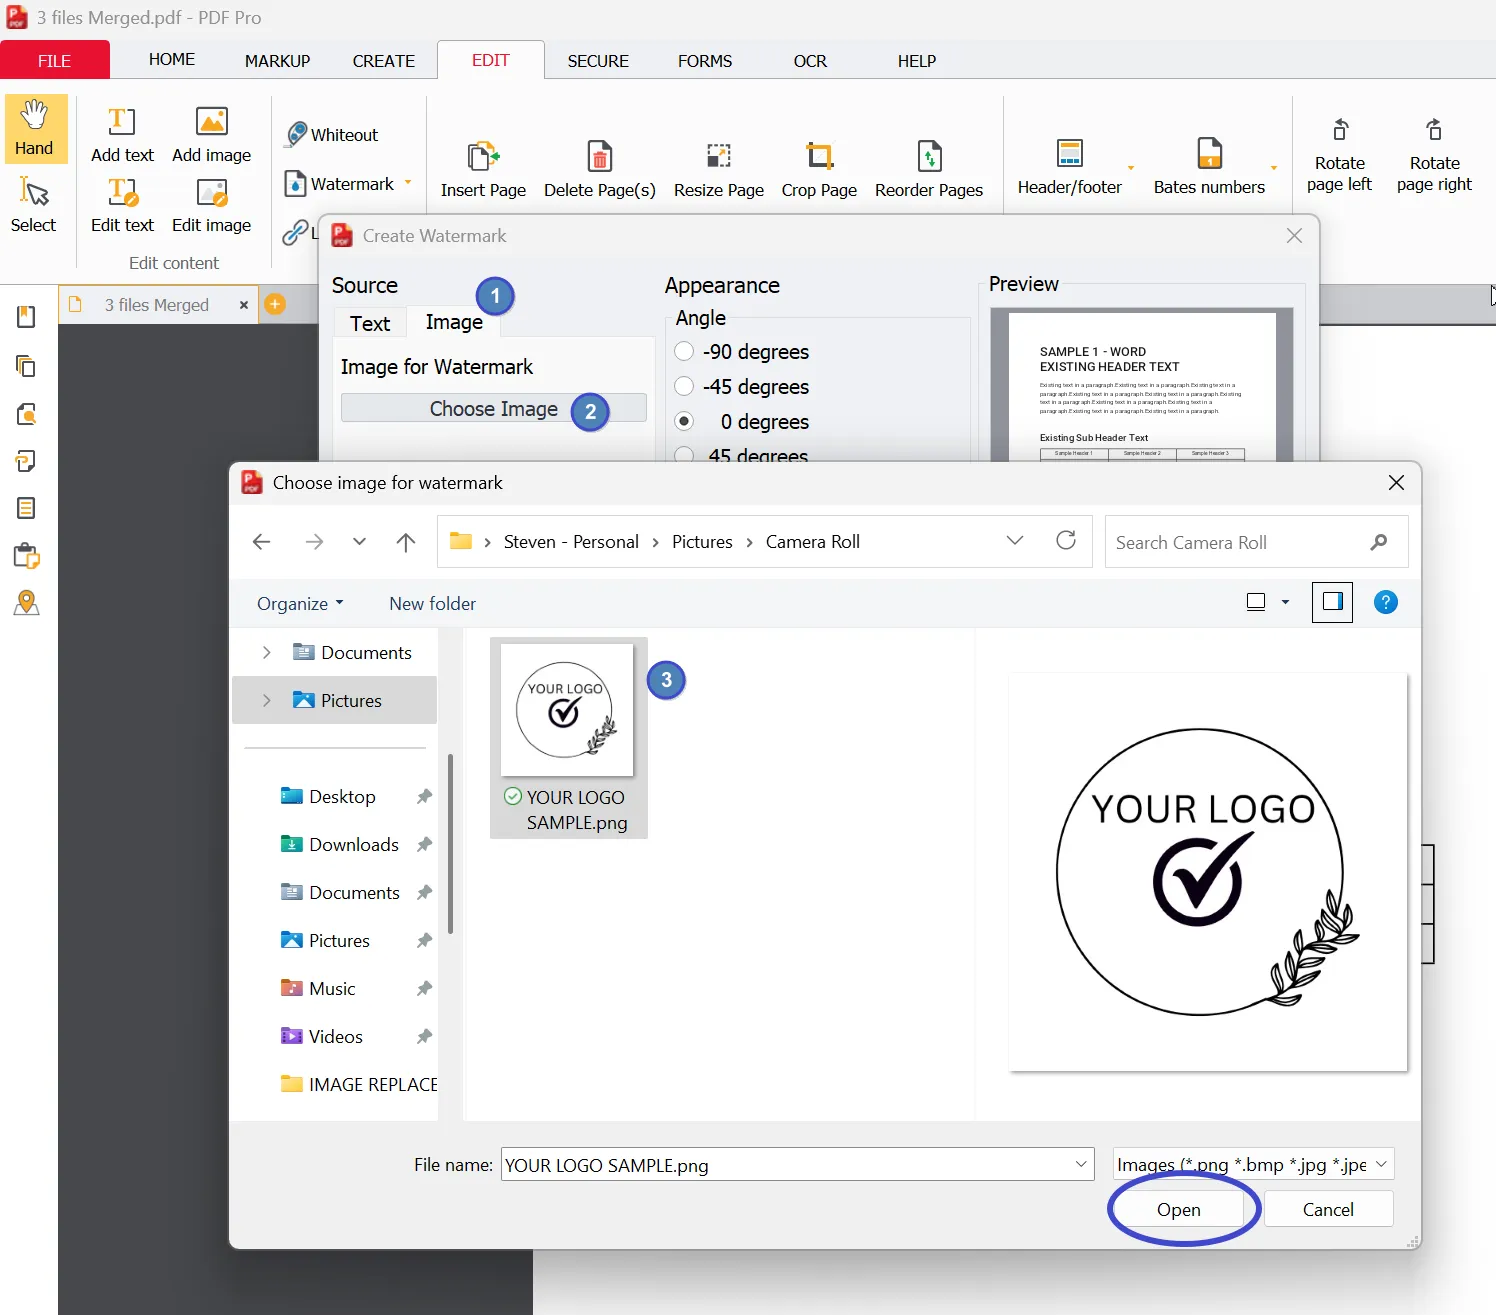This screenshot has width=1496, height=1315.
Task: Open the Reorder Pages tool
Action: [929, 169]
